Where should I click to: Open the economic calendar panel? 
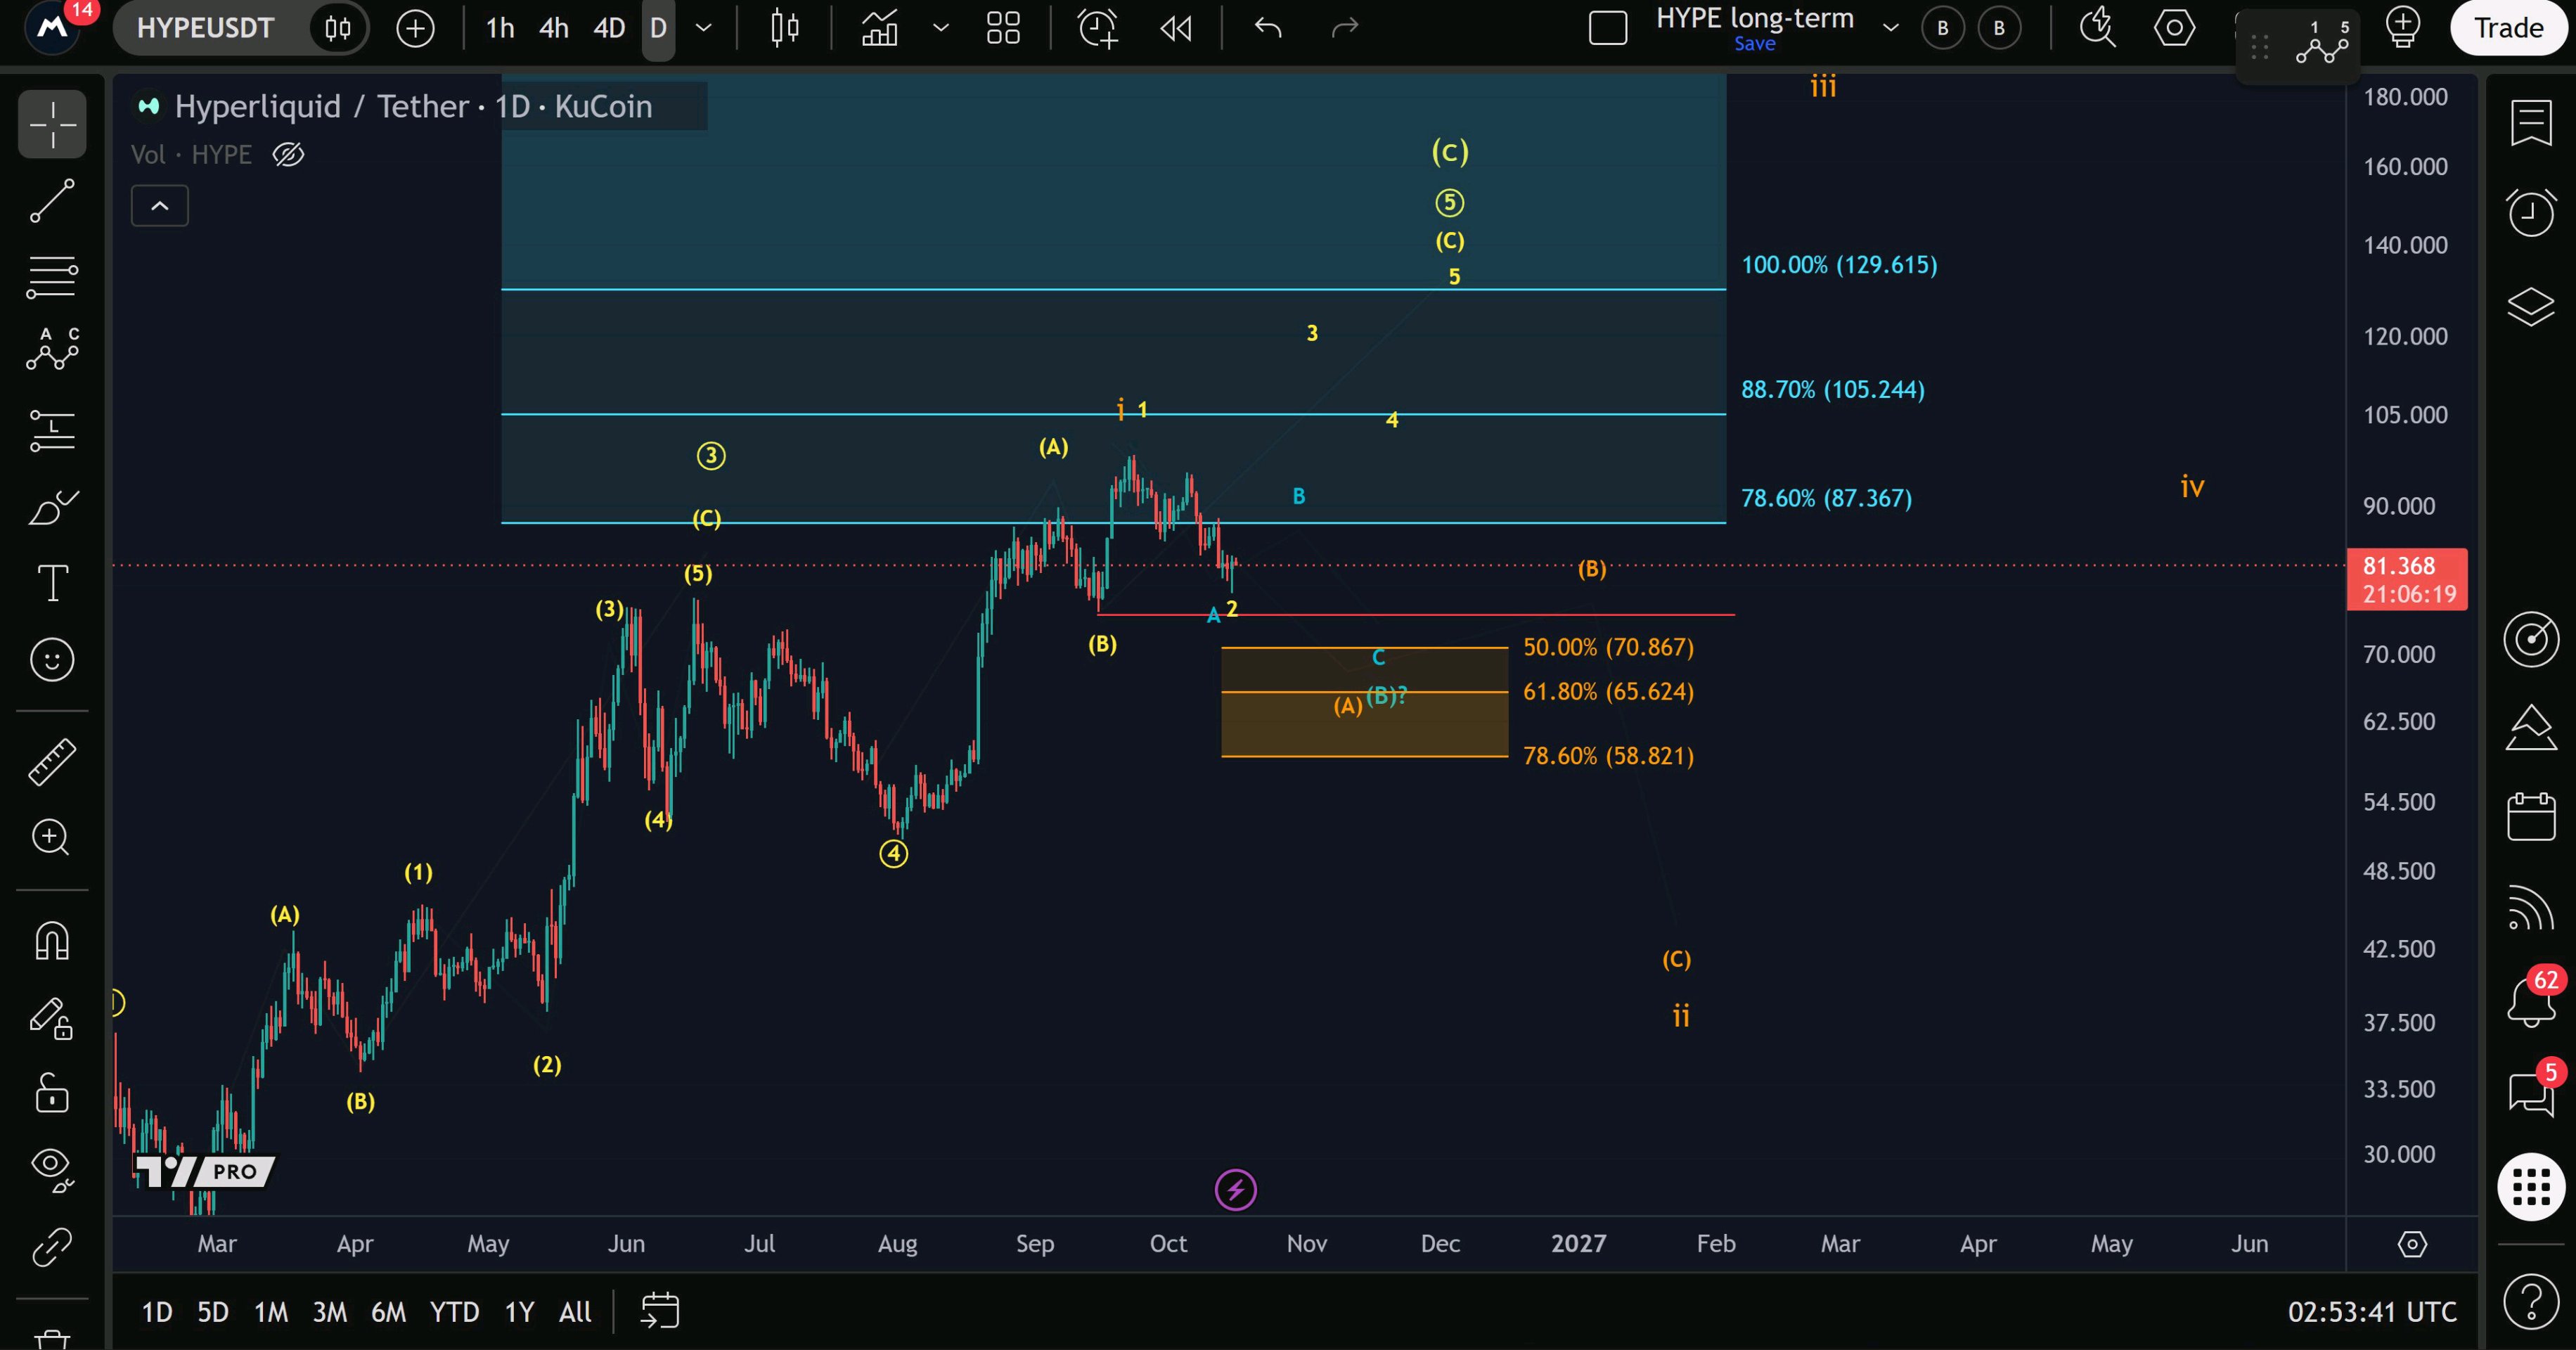click(2531, 816)
